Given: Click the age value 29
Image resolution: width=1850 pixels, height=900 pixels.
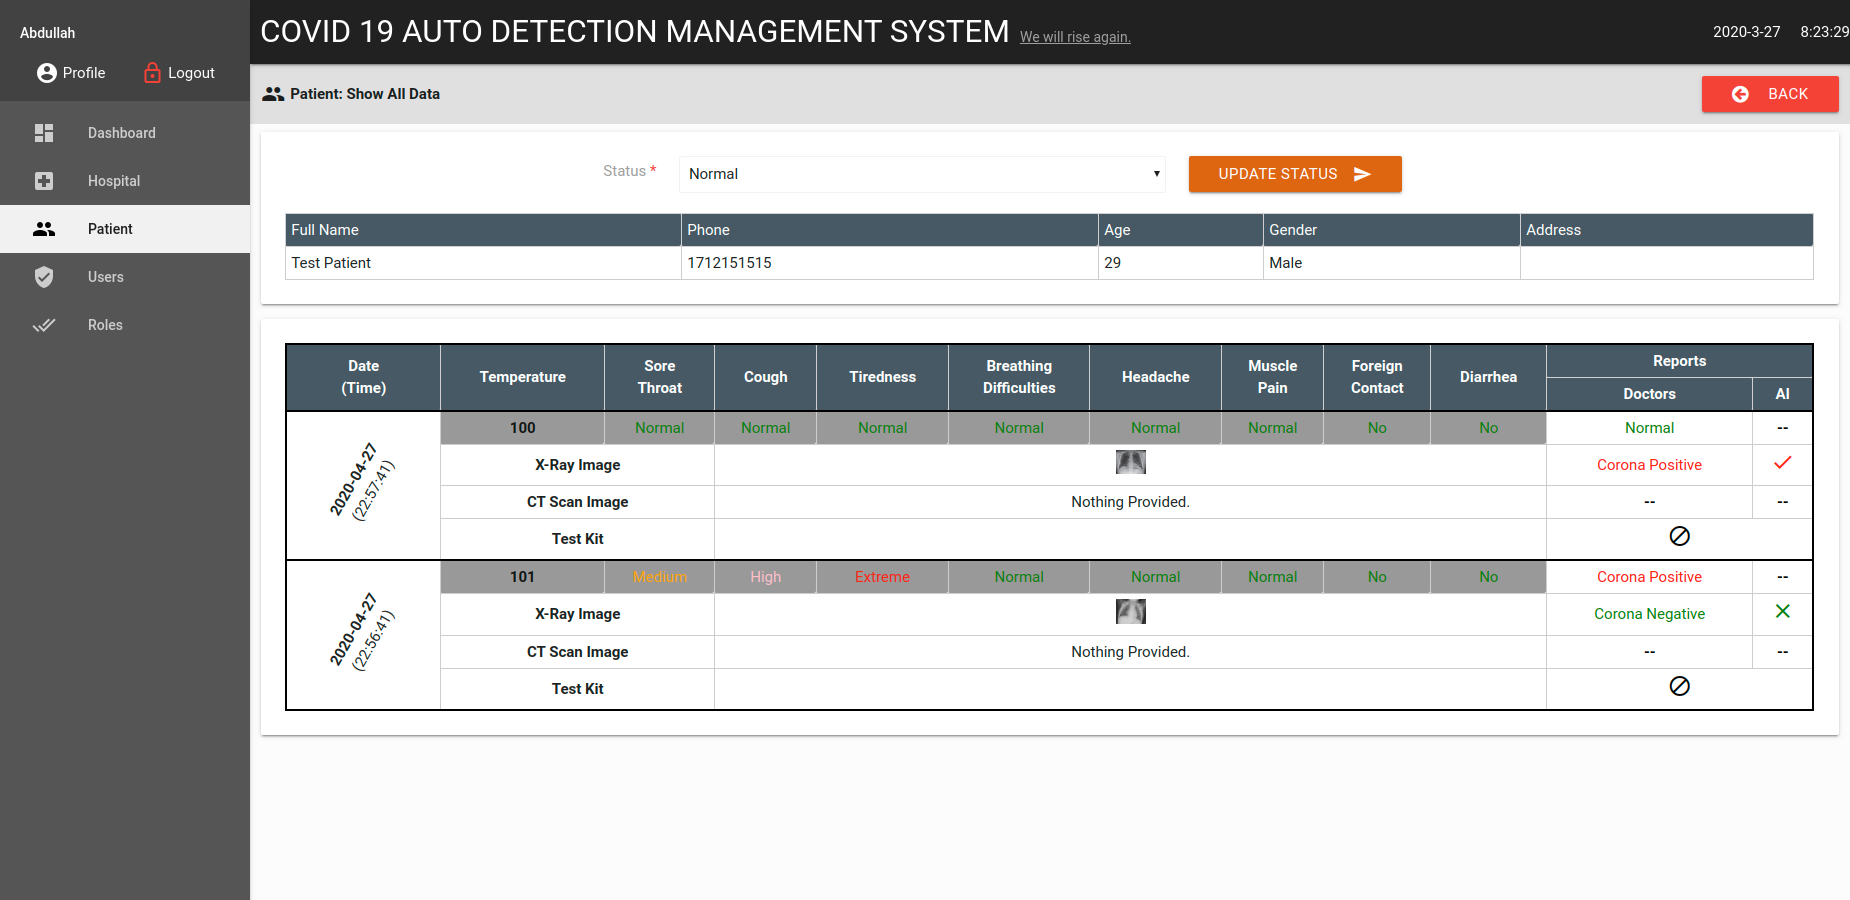Looking at the screenshot, I should 1112,263.
